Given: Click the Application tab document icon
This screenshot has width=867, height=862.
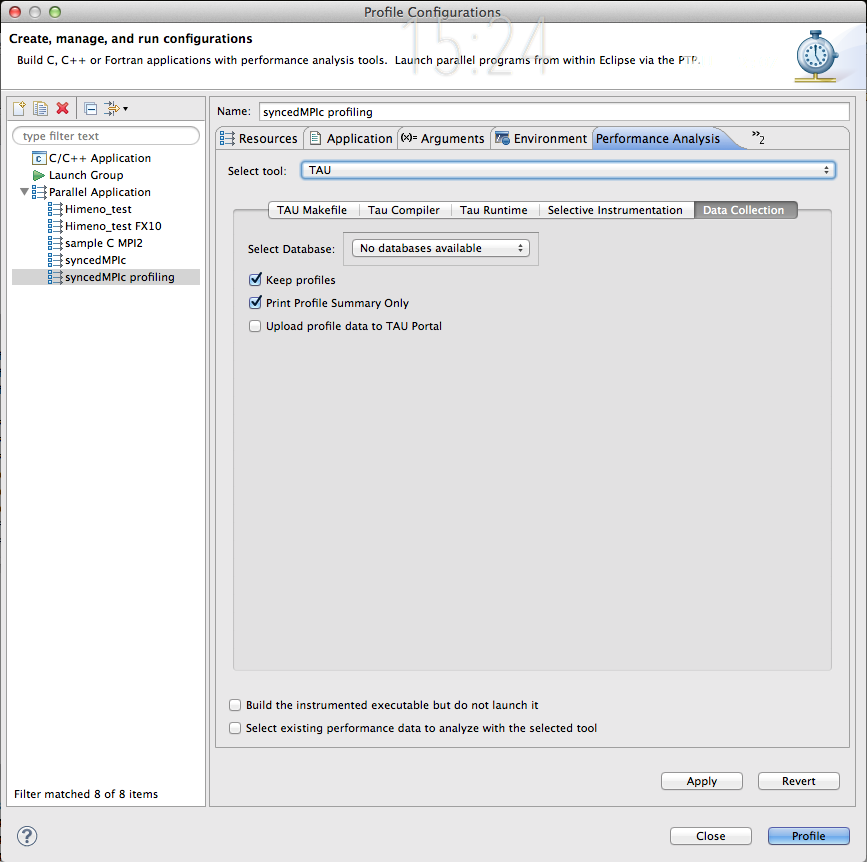Looking at the screenshot, I should 315,138.
